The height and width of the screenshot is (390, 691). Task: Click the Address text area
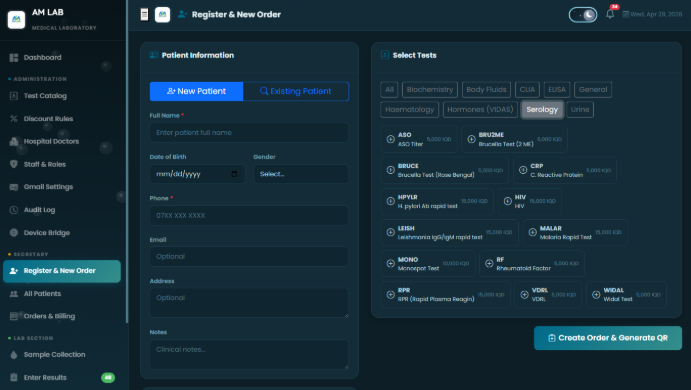249,303
